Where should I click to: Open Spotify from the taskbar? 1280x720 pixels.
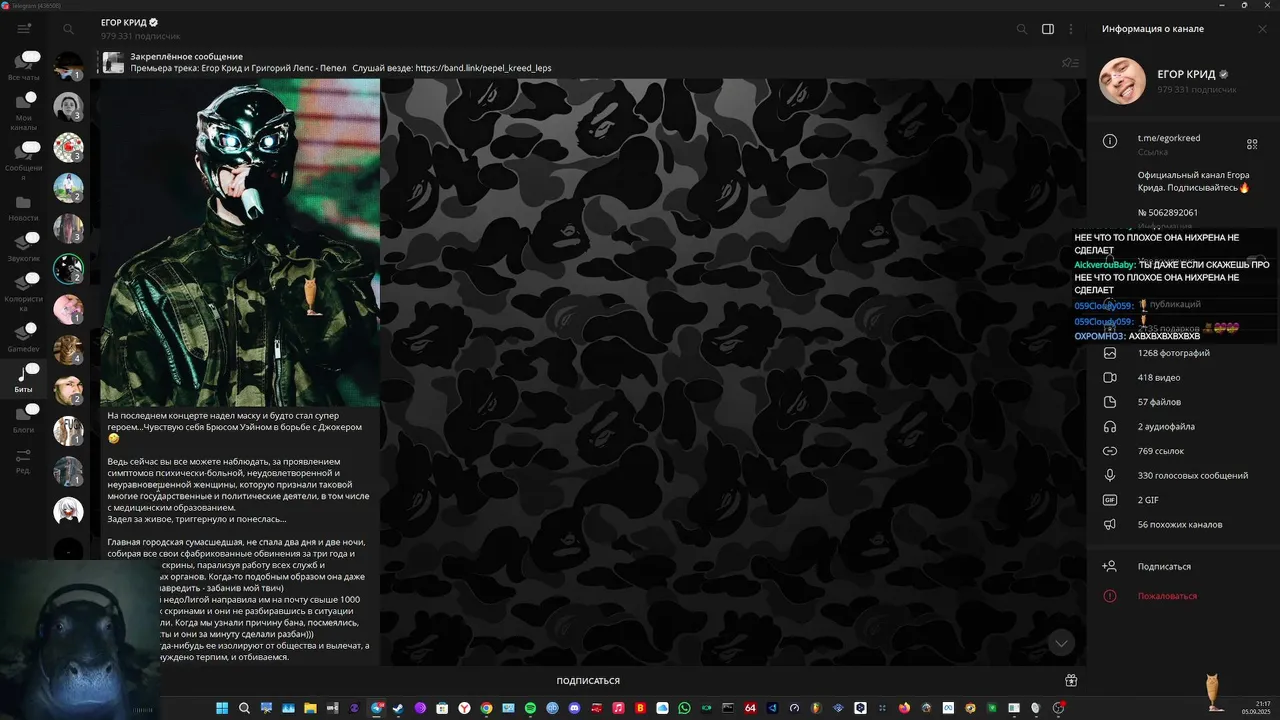[x=530, y=708]
